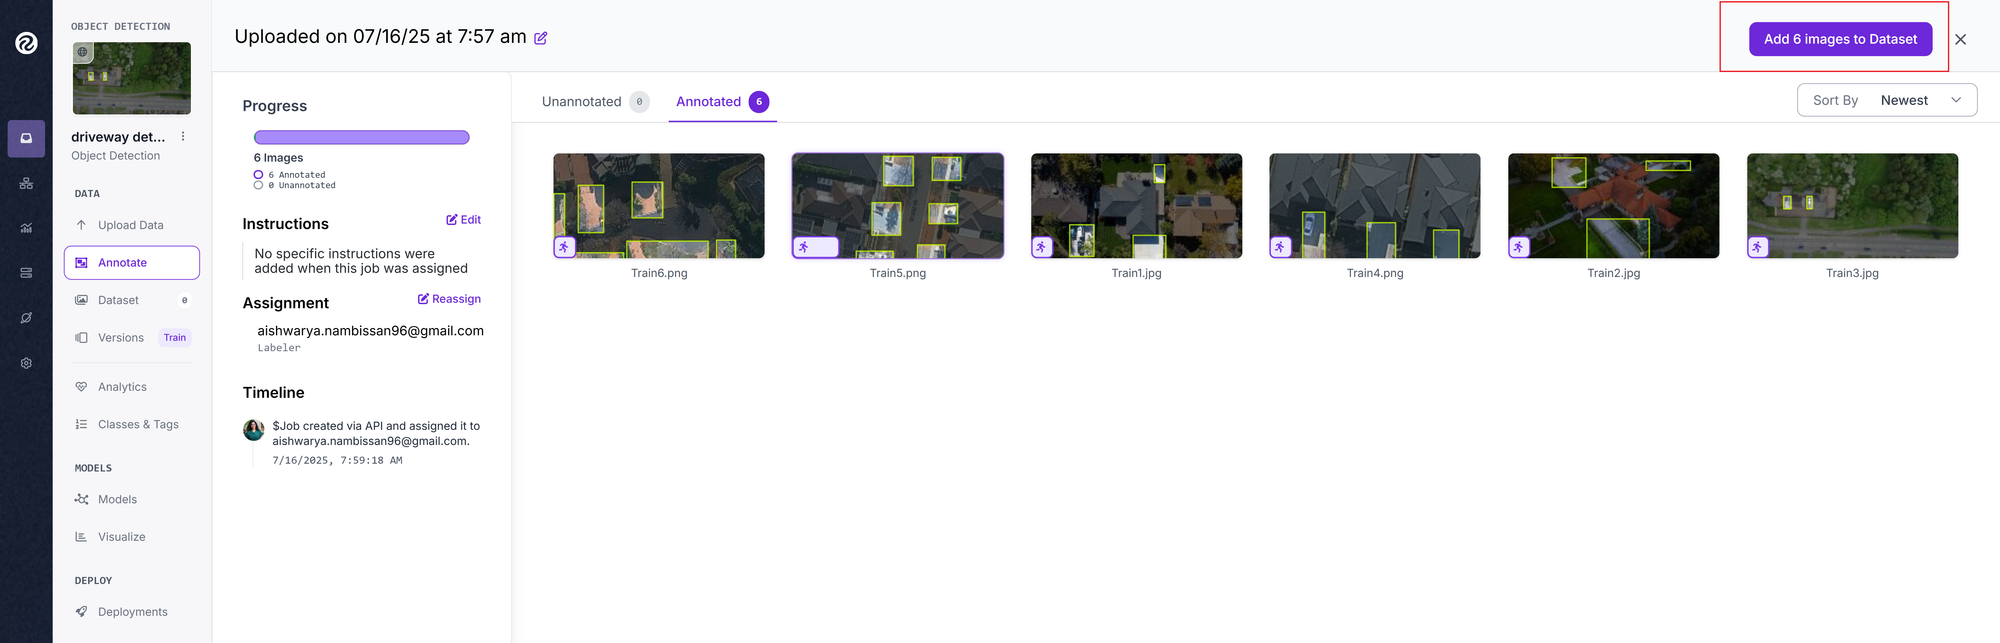Viewport: 2000px width, 643px height.
Task: Click annotation status badge on Train5.png
Action: pos(815,247)
